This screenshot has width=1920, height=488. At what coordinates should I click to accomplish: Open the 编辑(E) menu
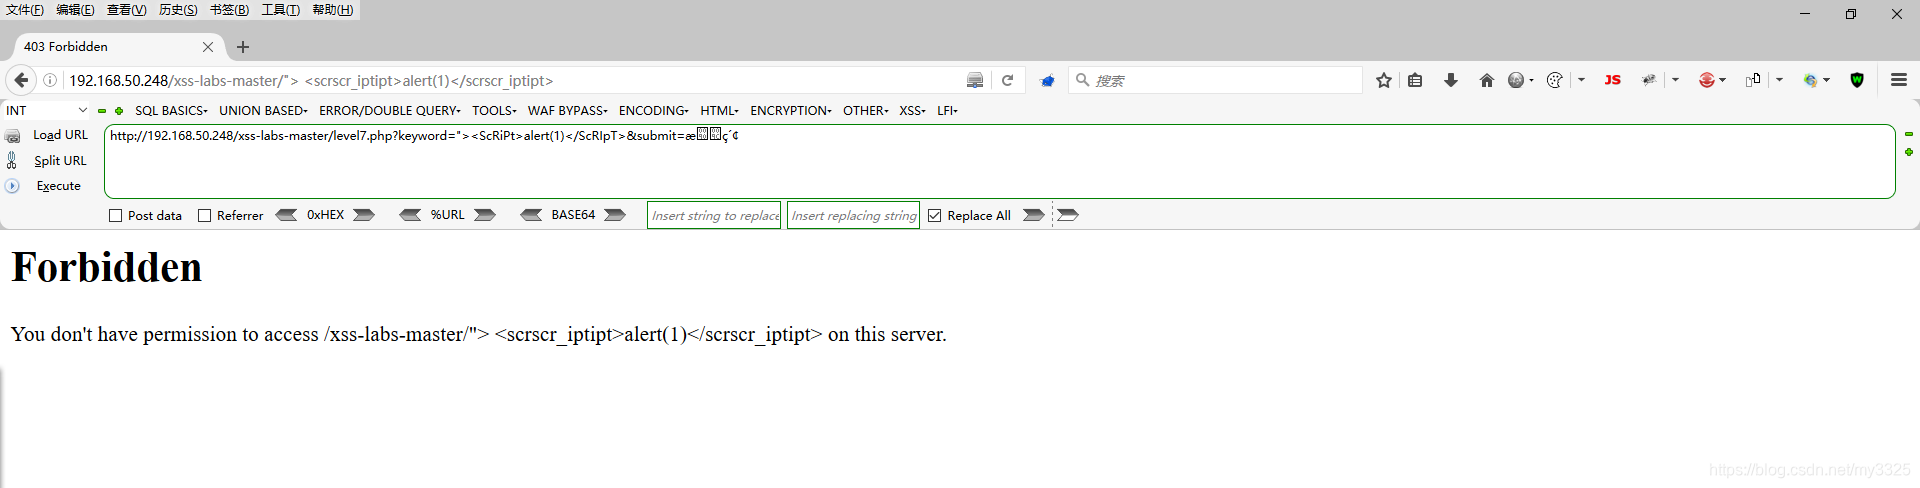(x=75, y=10)
